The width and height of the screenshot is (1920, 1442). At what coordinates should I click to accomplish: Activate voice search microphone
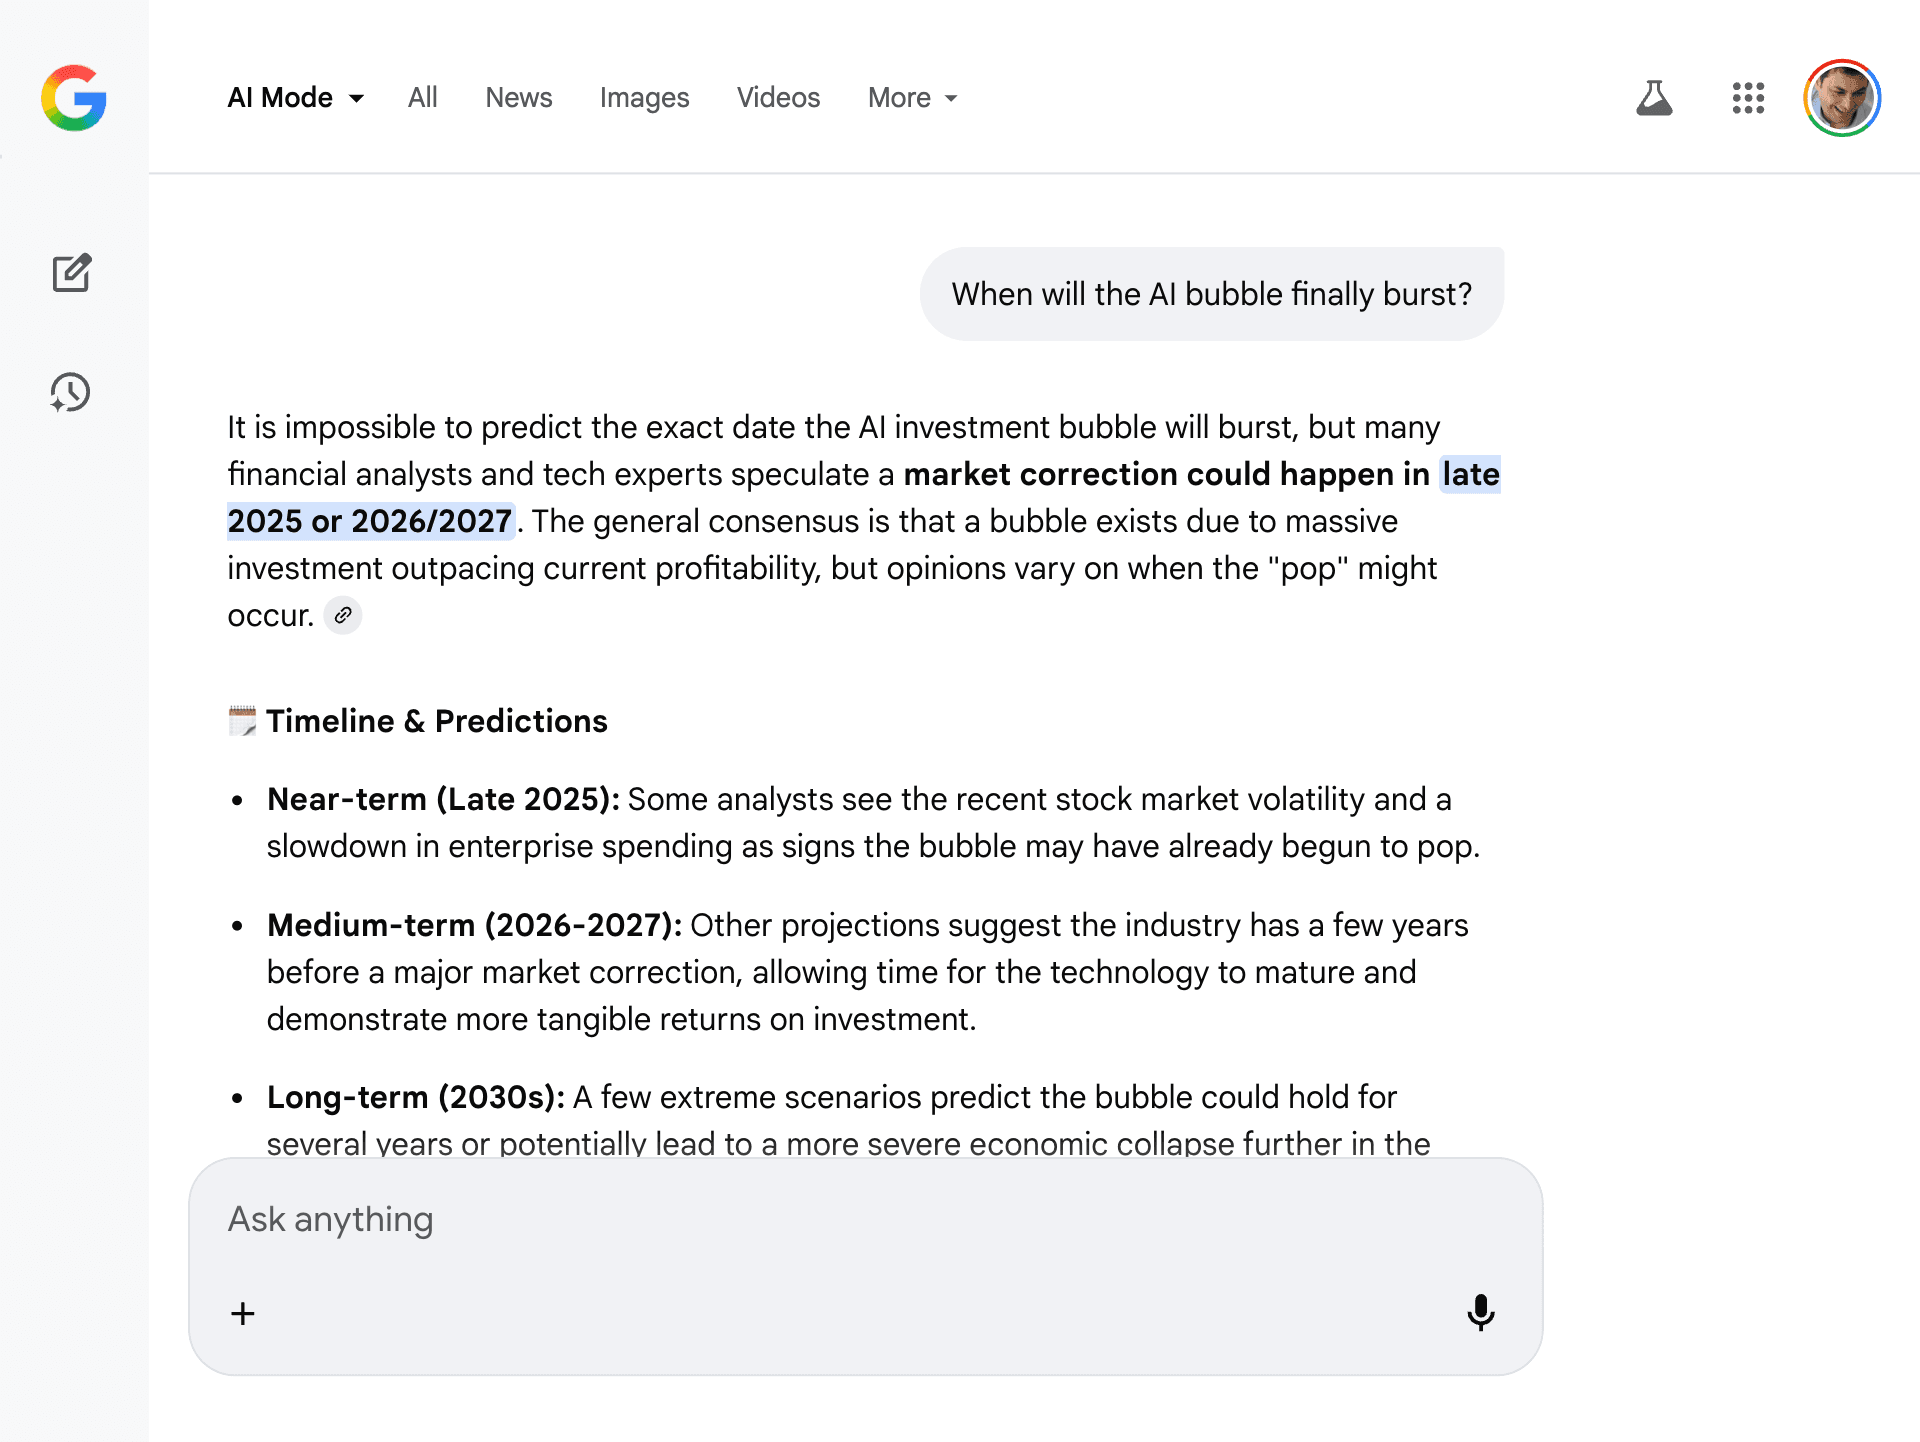1480,1313
